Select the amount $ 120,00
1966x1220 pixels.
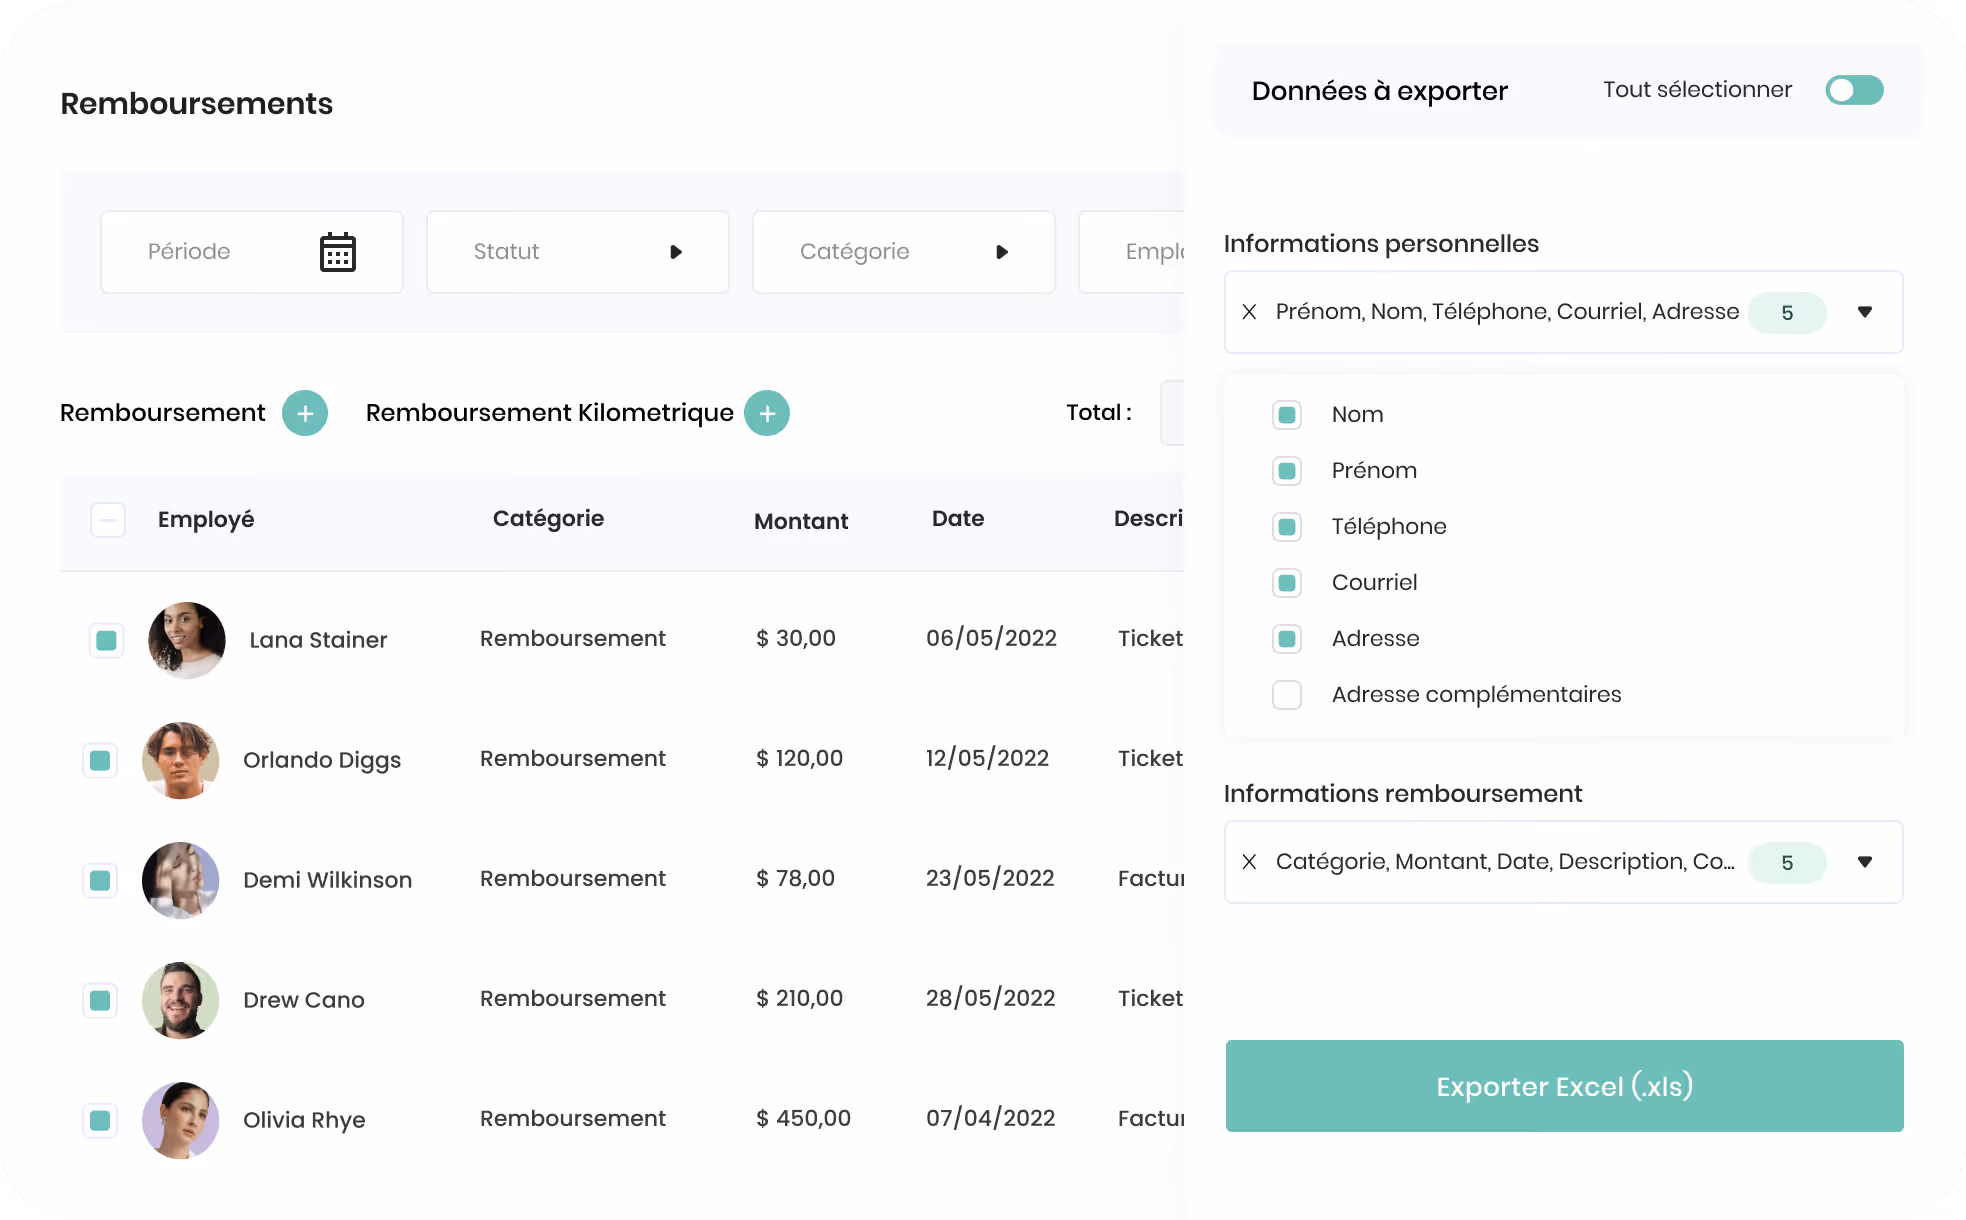click(x=799, y=758)
